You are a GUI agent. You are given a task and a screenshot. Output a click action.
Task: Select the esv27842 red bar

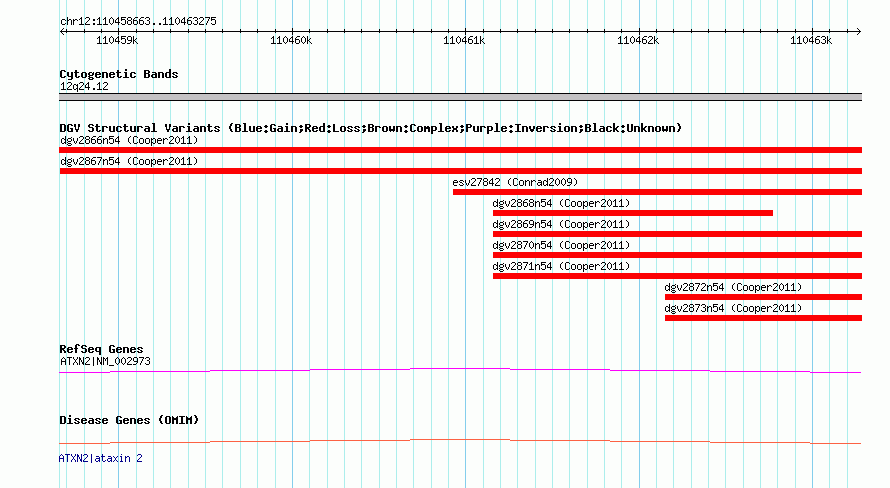point(657,192)
